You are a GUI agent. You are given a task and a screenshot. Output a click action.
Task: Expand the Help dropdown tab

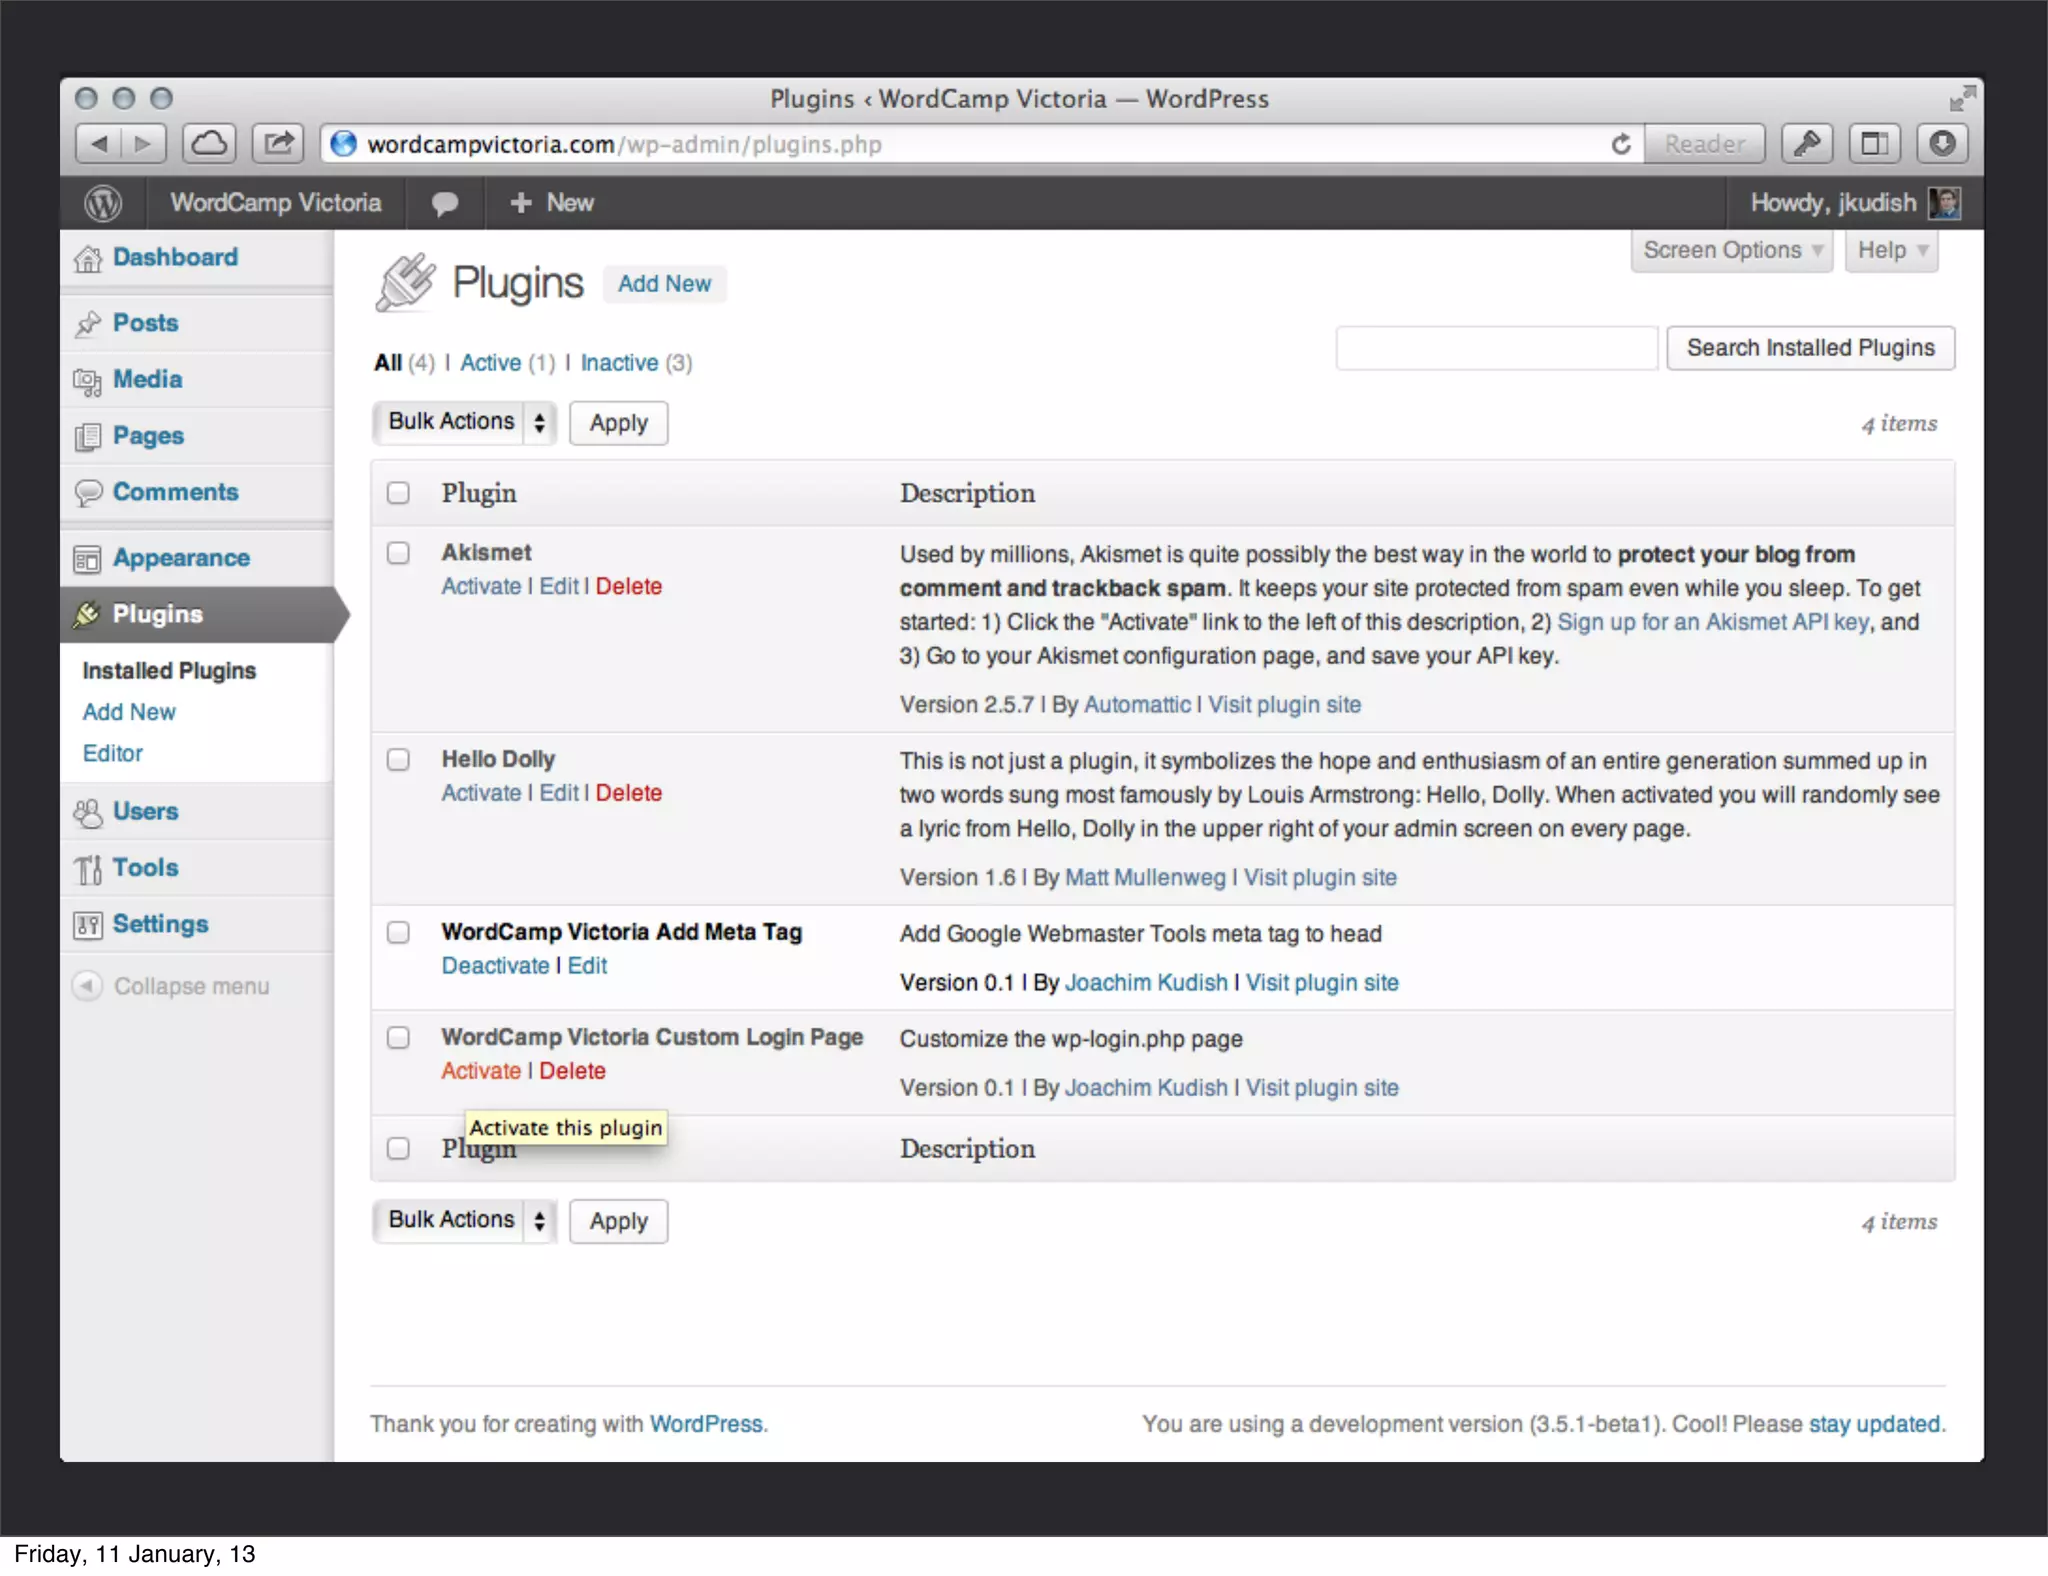(1891, 250)
